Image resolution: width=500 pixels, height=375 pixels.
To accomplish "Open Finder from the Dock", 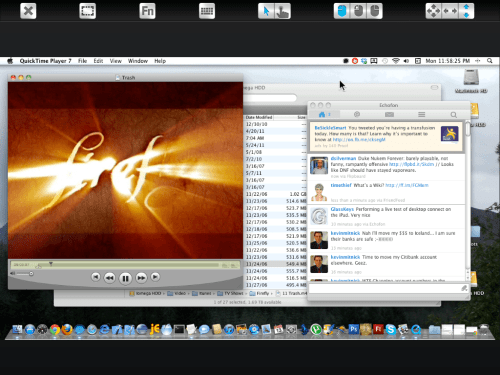I will coord(17,330).
